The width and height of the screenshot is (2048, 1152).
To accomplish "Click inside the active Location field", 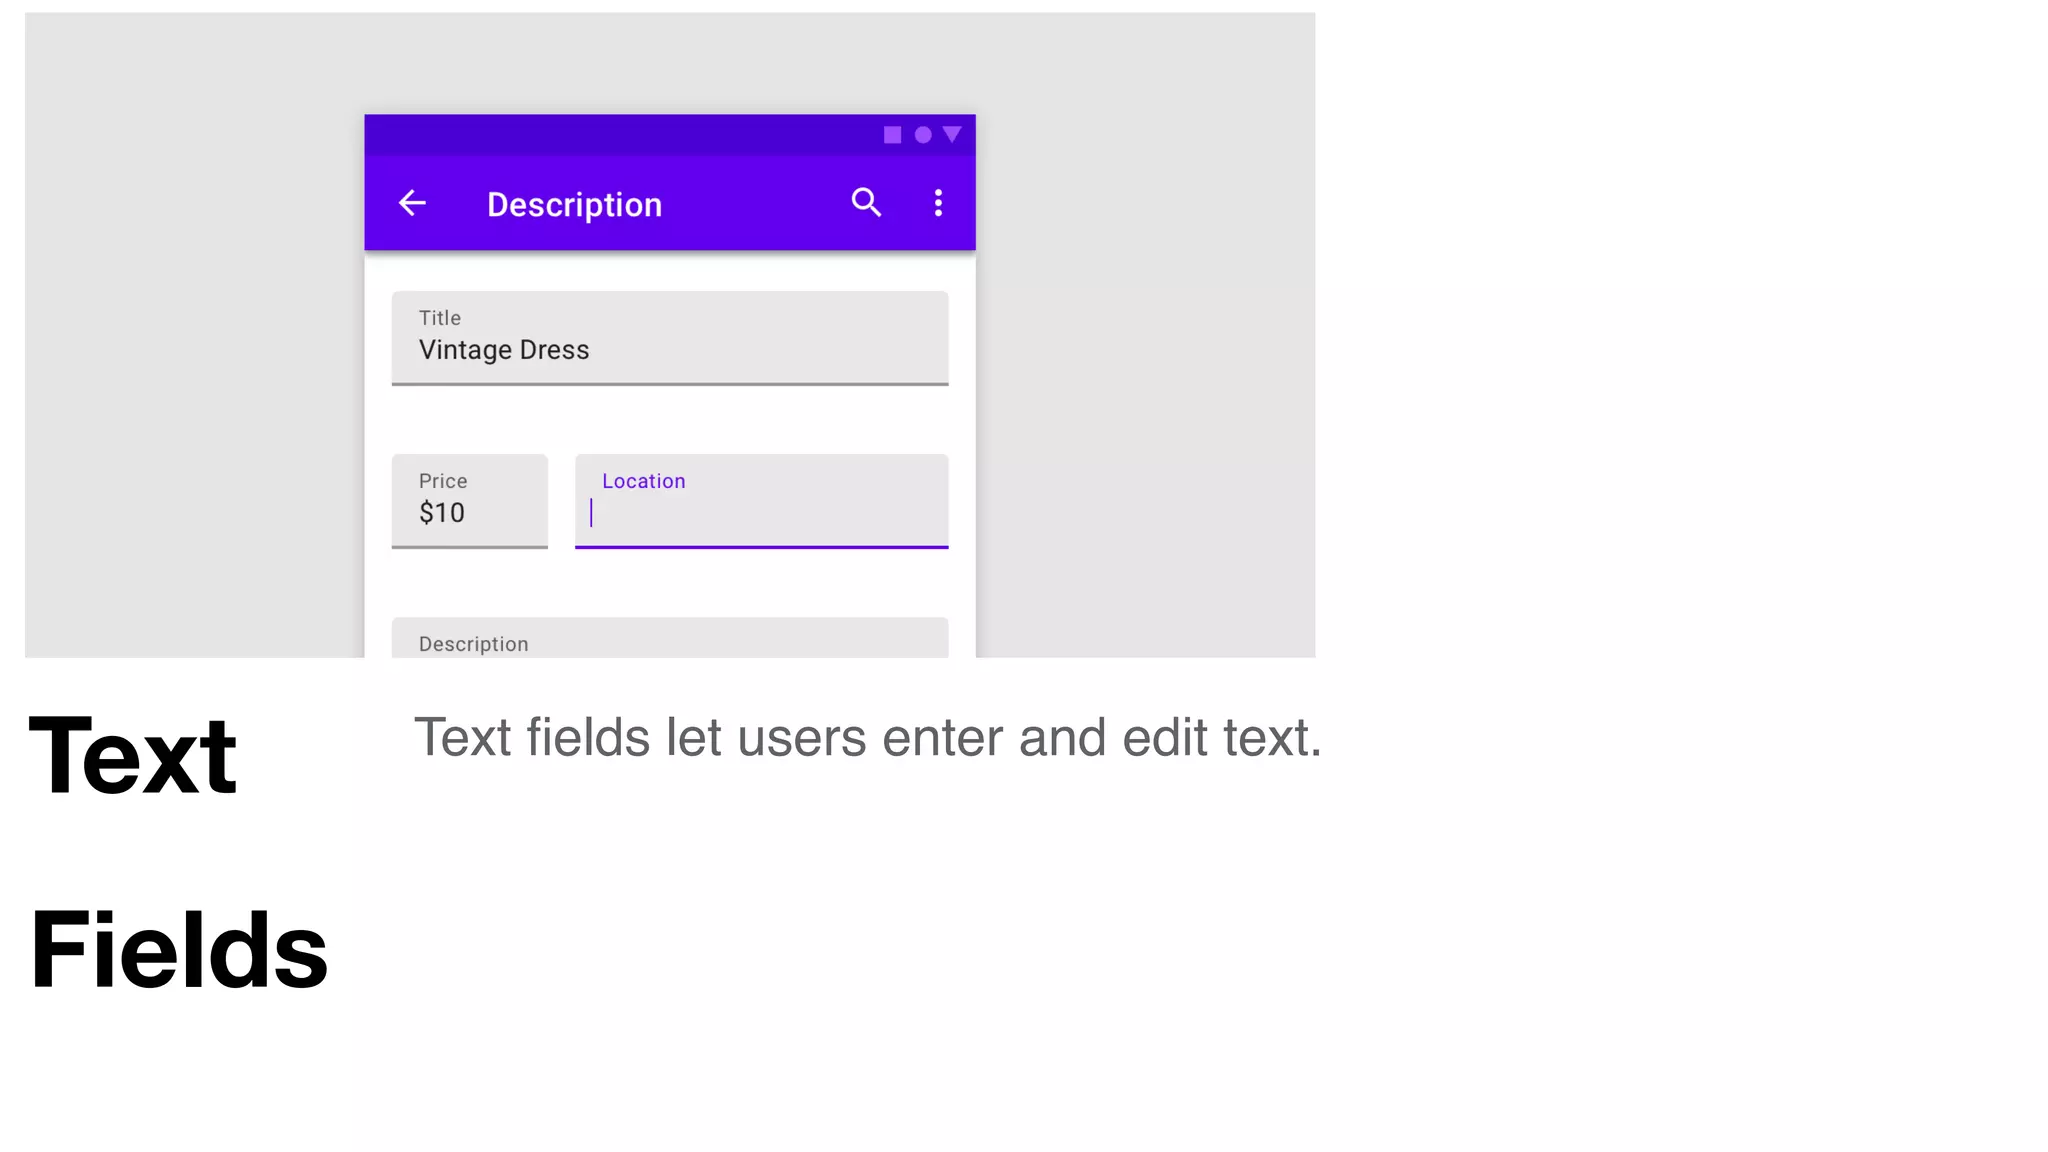I will pyautogui.click(x=761, y=501).
